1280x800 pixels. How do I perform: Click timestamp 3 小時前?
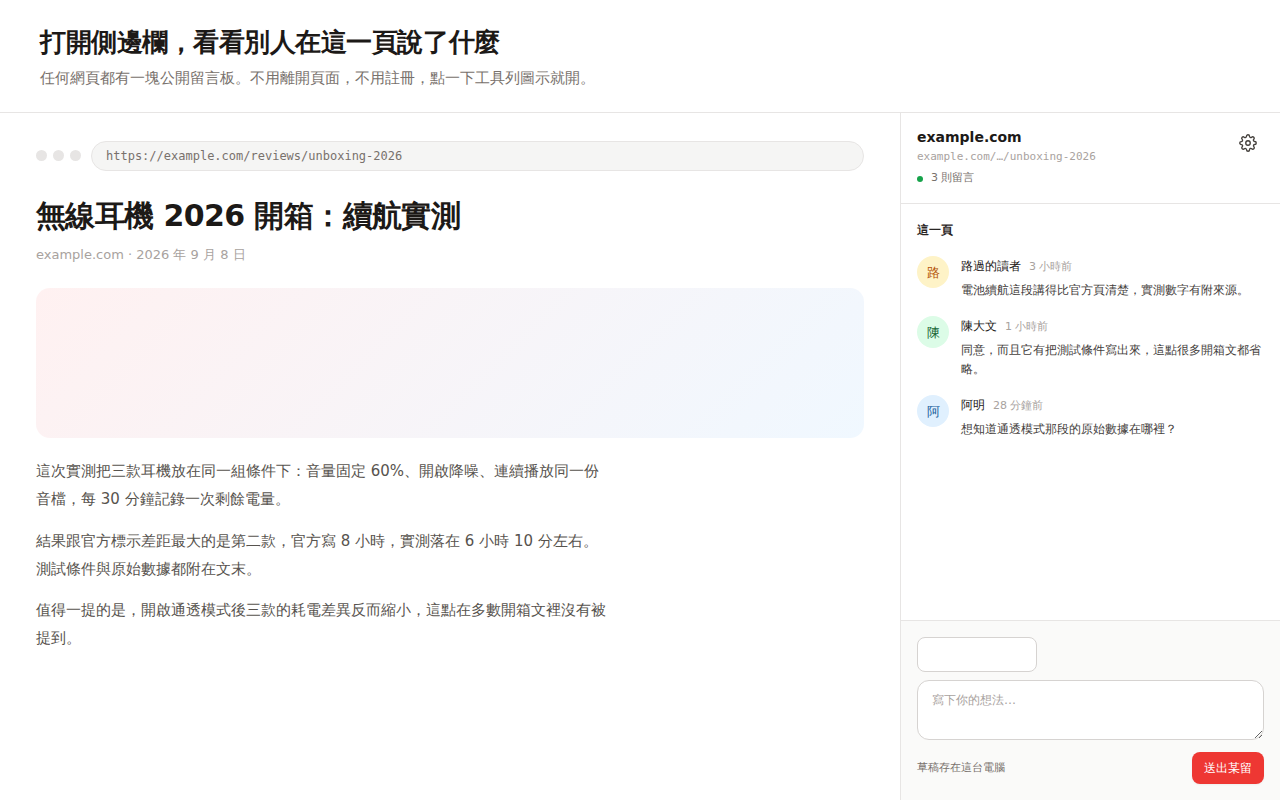pos(1050,267)
